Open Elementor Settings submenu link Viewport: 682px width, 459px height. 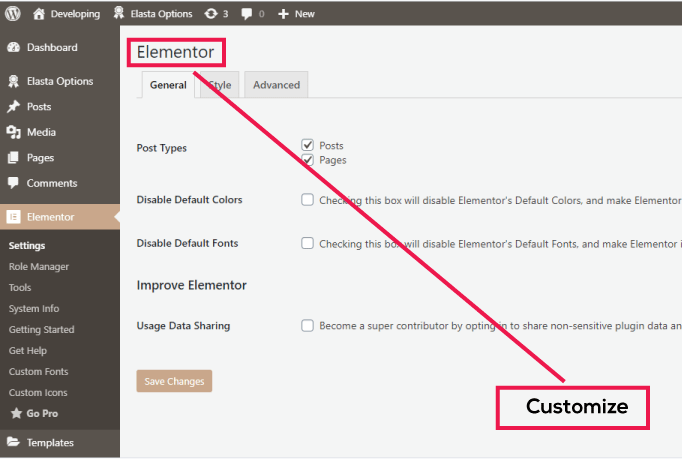pos(27,245)
